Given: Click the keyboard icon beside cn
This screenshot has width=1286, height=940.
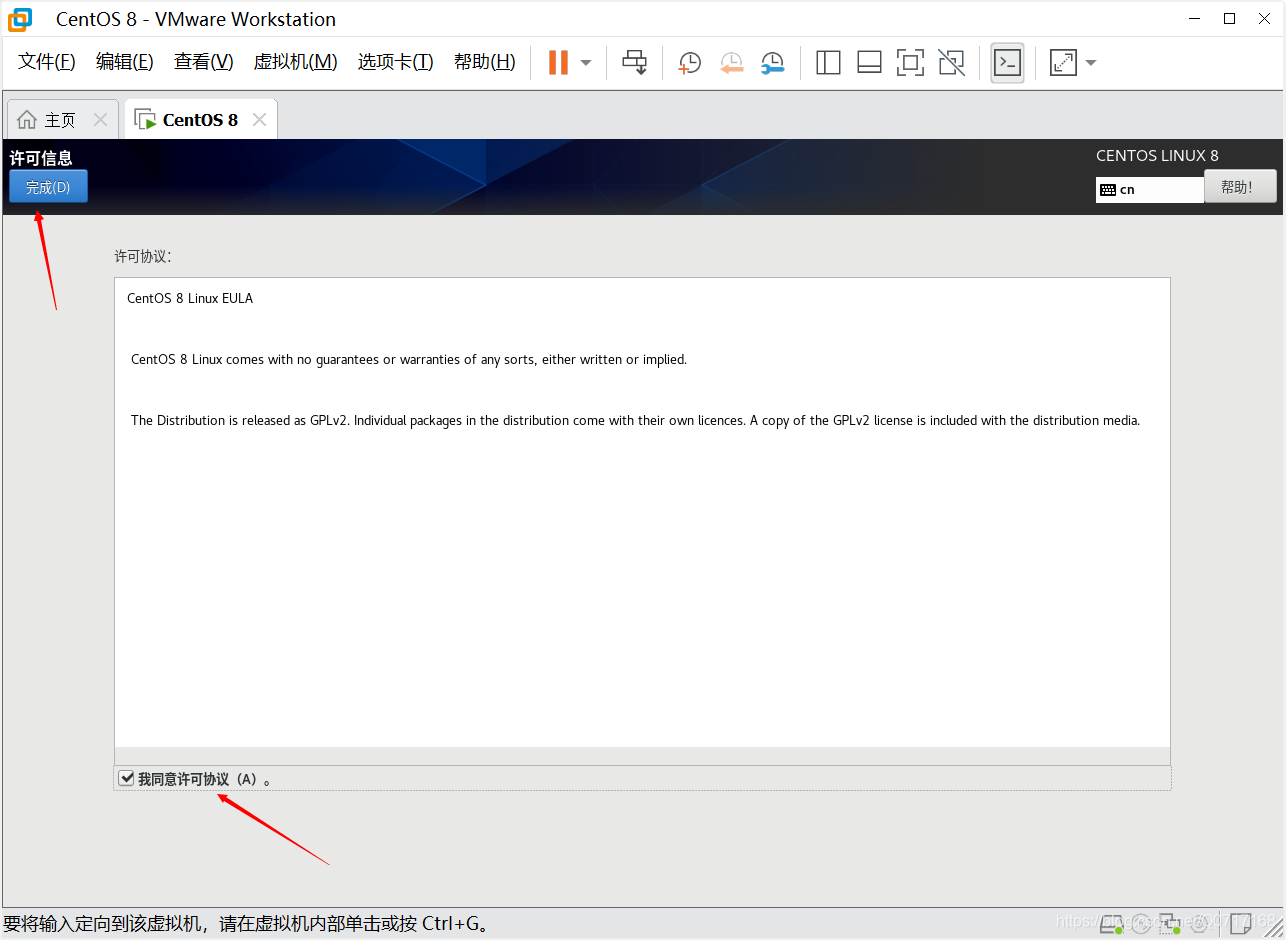Looking at the screenshot, I should (x=1107, y=190).
